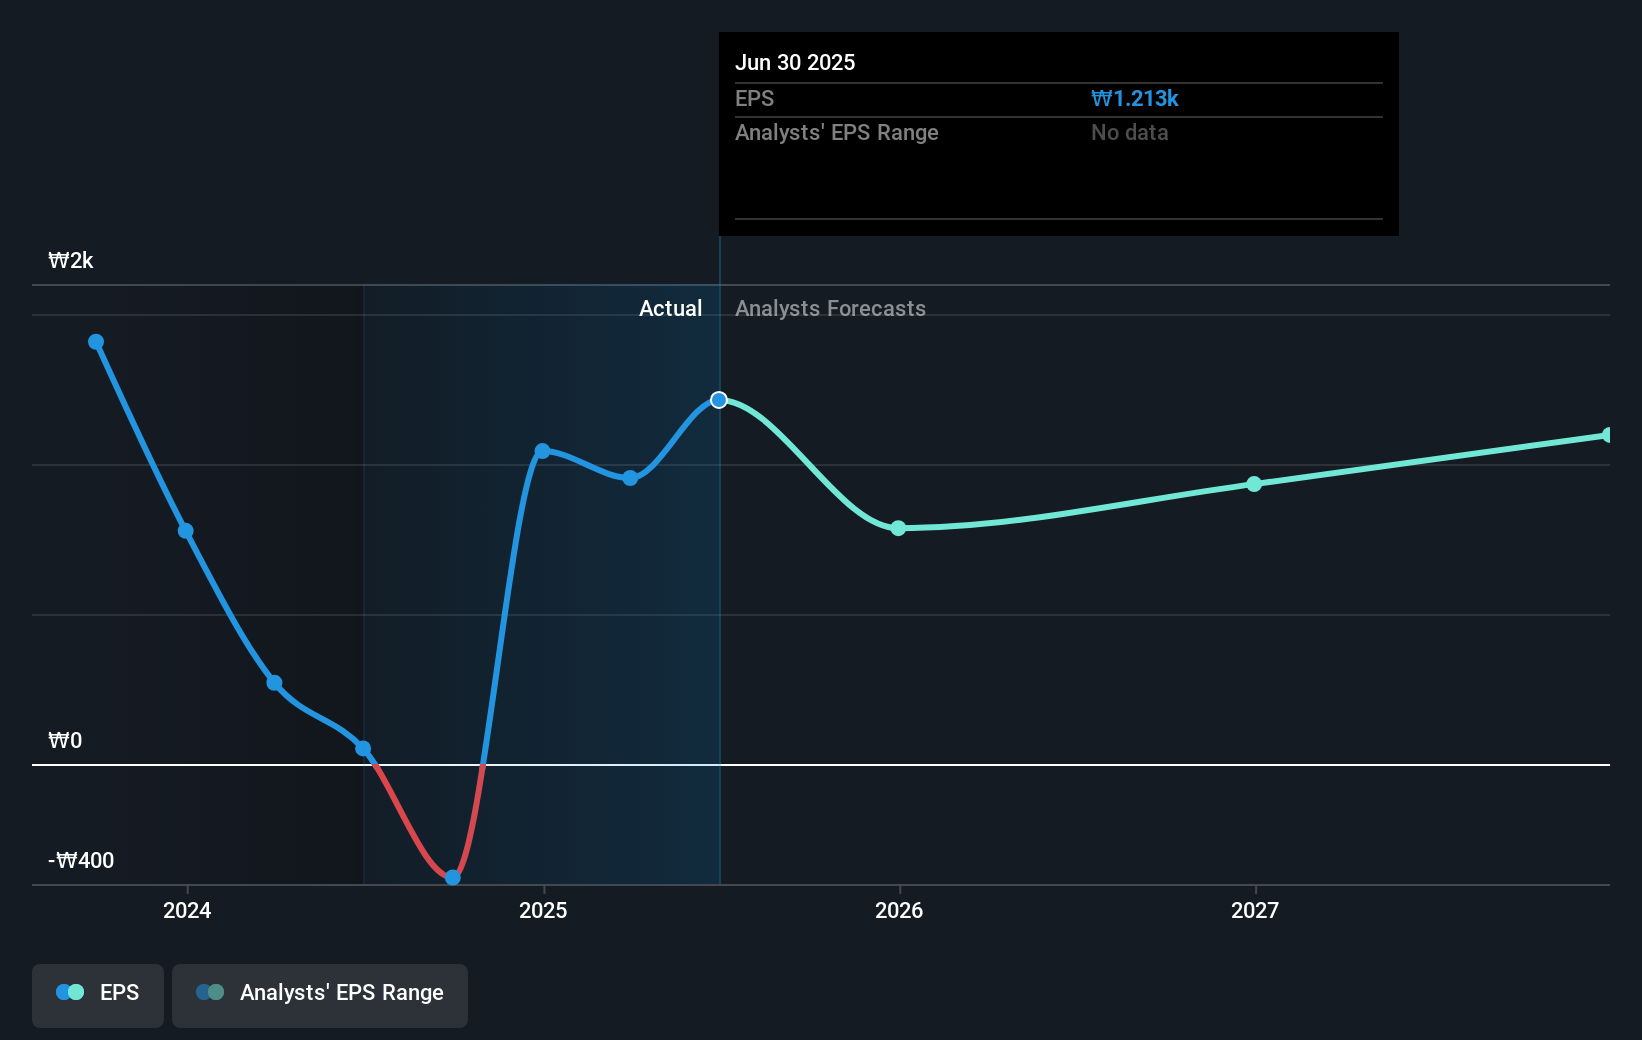This screenshot has height=1040, width=1642.
Task: Click the lowest red data point below zero
Action: (x=452, y=877)
